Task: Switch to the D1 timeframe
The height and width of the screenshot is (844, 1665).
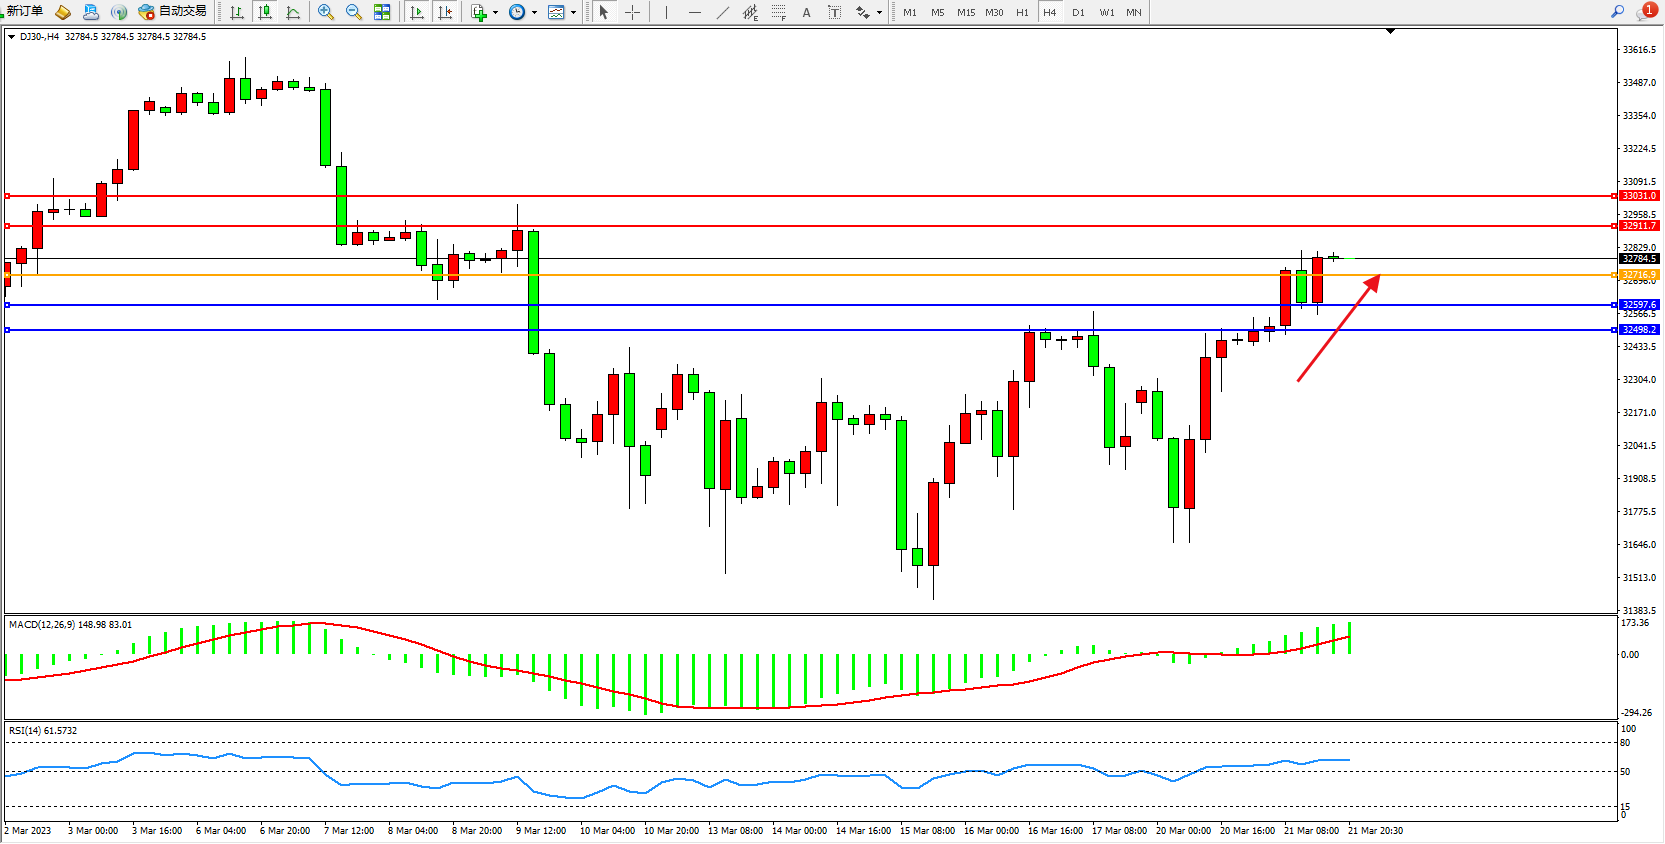Action: [x=1078, y=12]
